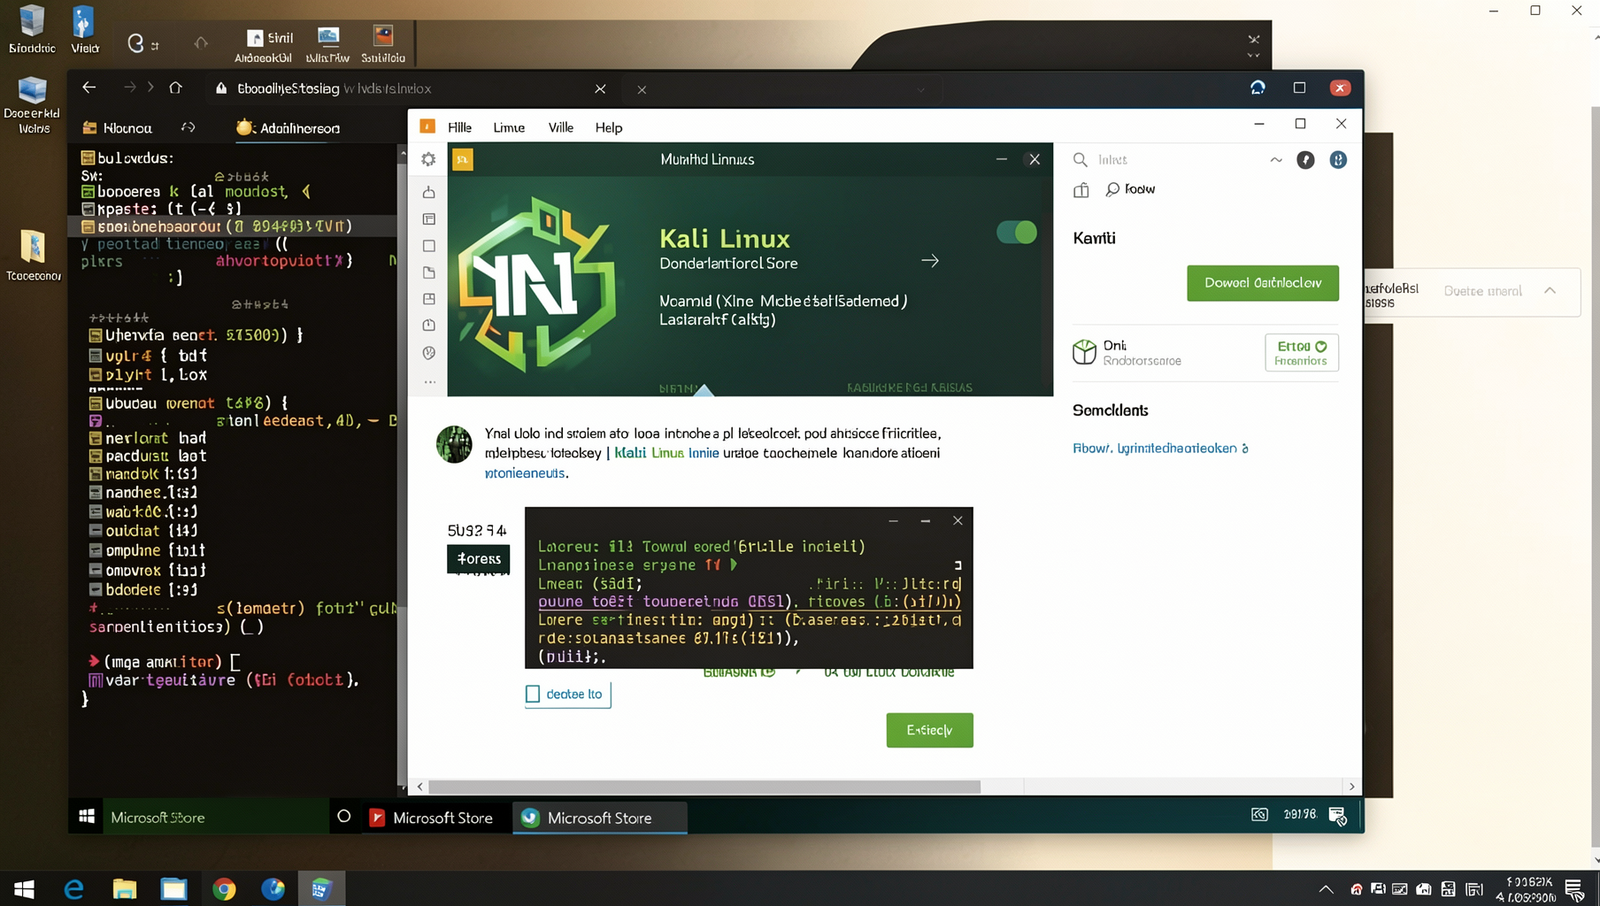Viewport: 1600px width, 906px height.
Task: Click the browser home icon
Action: [176, 88]
